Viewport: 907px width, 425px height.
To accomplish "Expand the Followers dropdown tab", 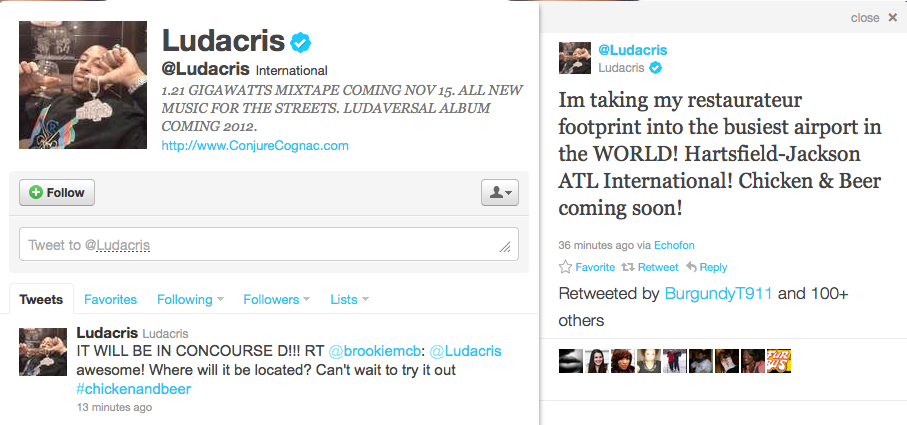I will pos(276,300).
